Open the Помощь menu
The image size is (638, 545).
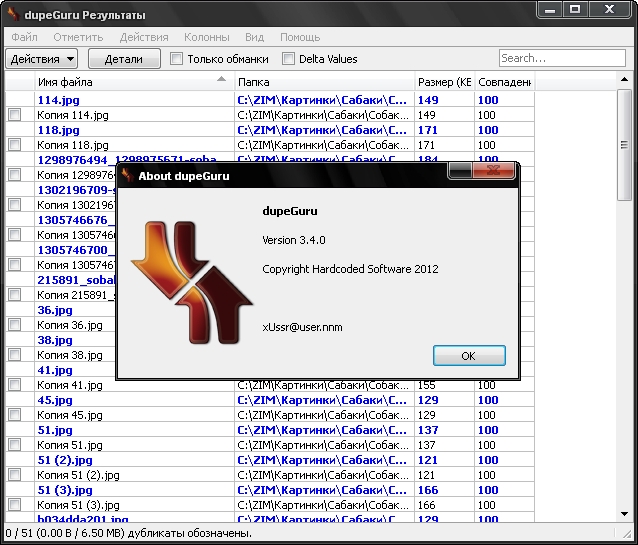tap(300, 37)
